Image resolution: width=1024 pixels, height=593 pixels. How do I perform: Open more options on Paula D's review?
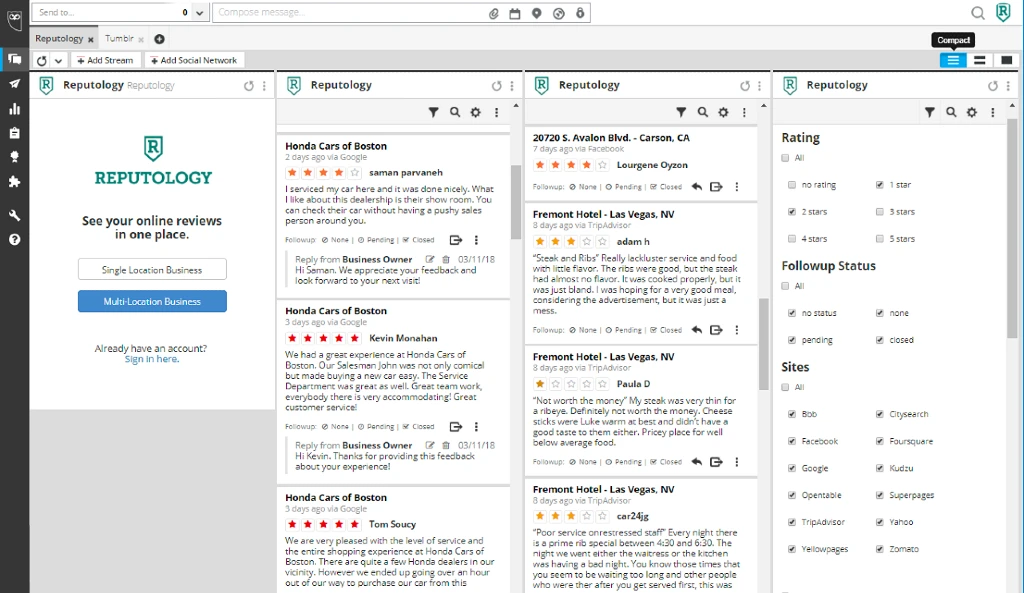coord(737,462)
